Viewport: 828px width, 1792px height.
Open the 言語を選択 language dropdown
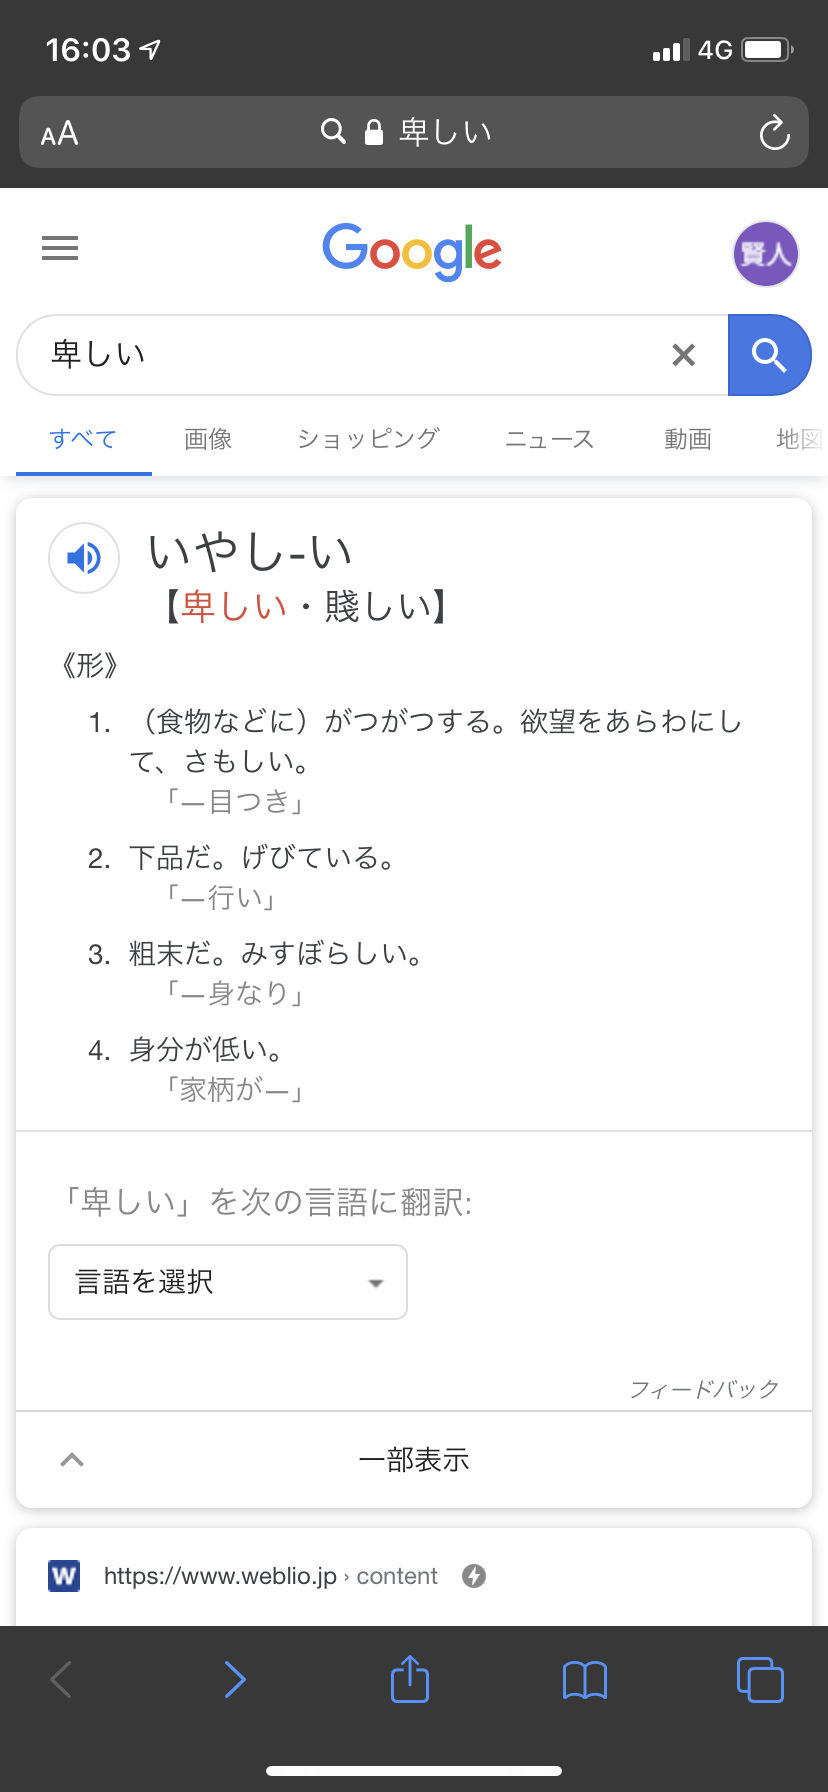point(228,1282)
